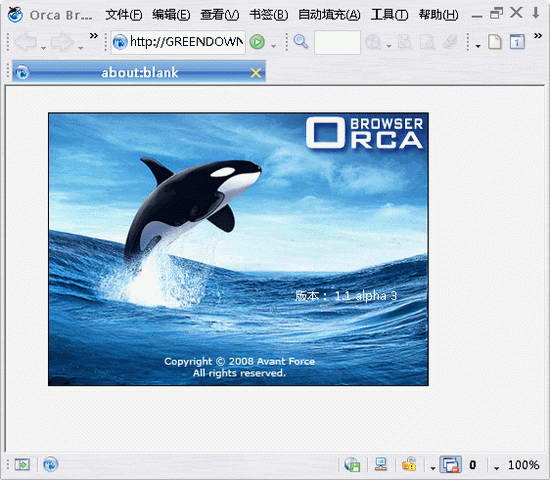Open the 自动填充(A) menu
Screen dimensions: 550x480
point(329,15)
